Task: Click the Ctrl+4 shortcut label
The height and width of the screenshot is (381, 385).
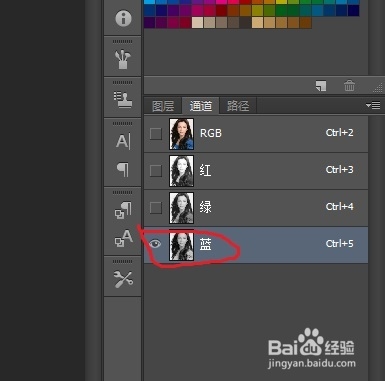Action: click(340, 207)
